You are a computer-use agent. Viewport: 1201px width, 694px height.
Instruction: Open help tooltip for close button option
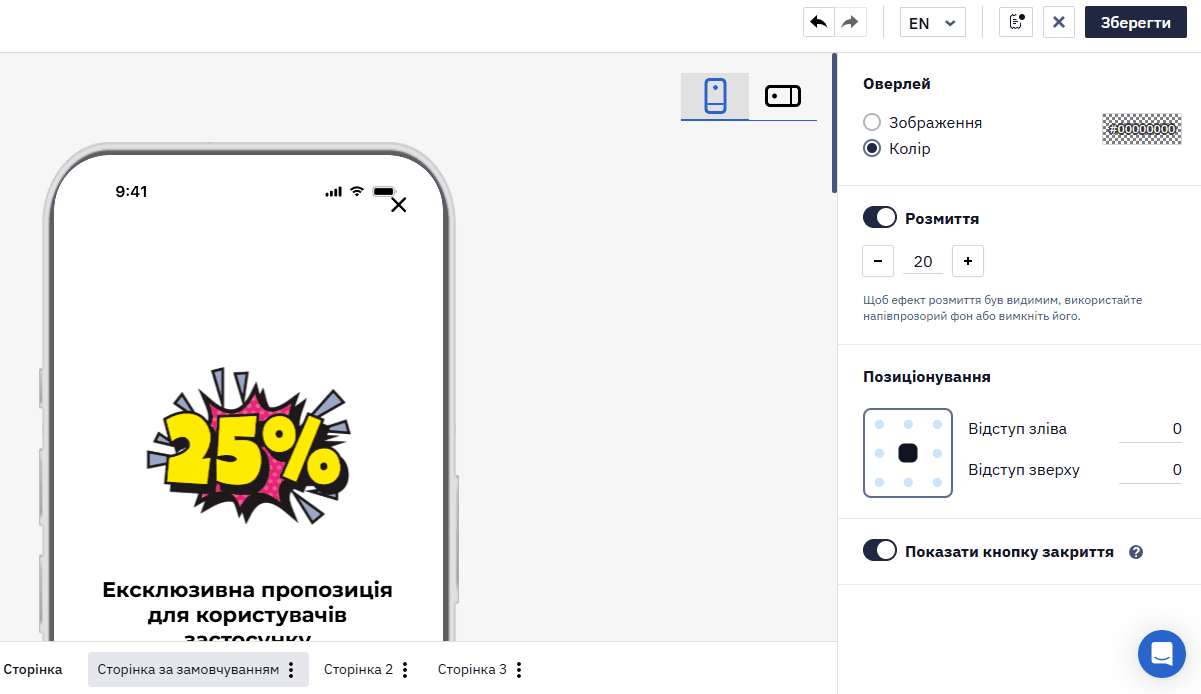coord(1135,552)
